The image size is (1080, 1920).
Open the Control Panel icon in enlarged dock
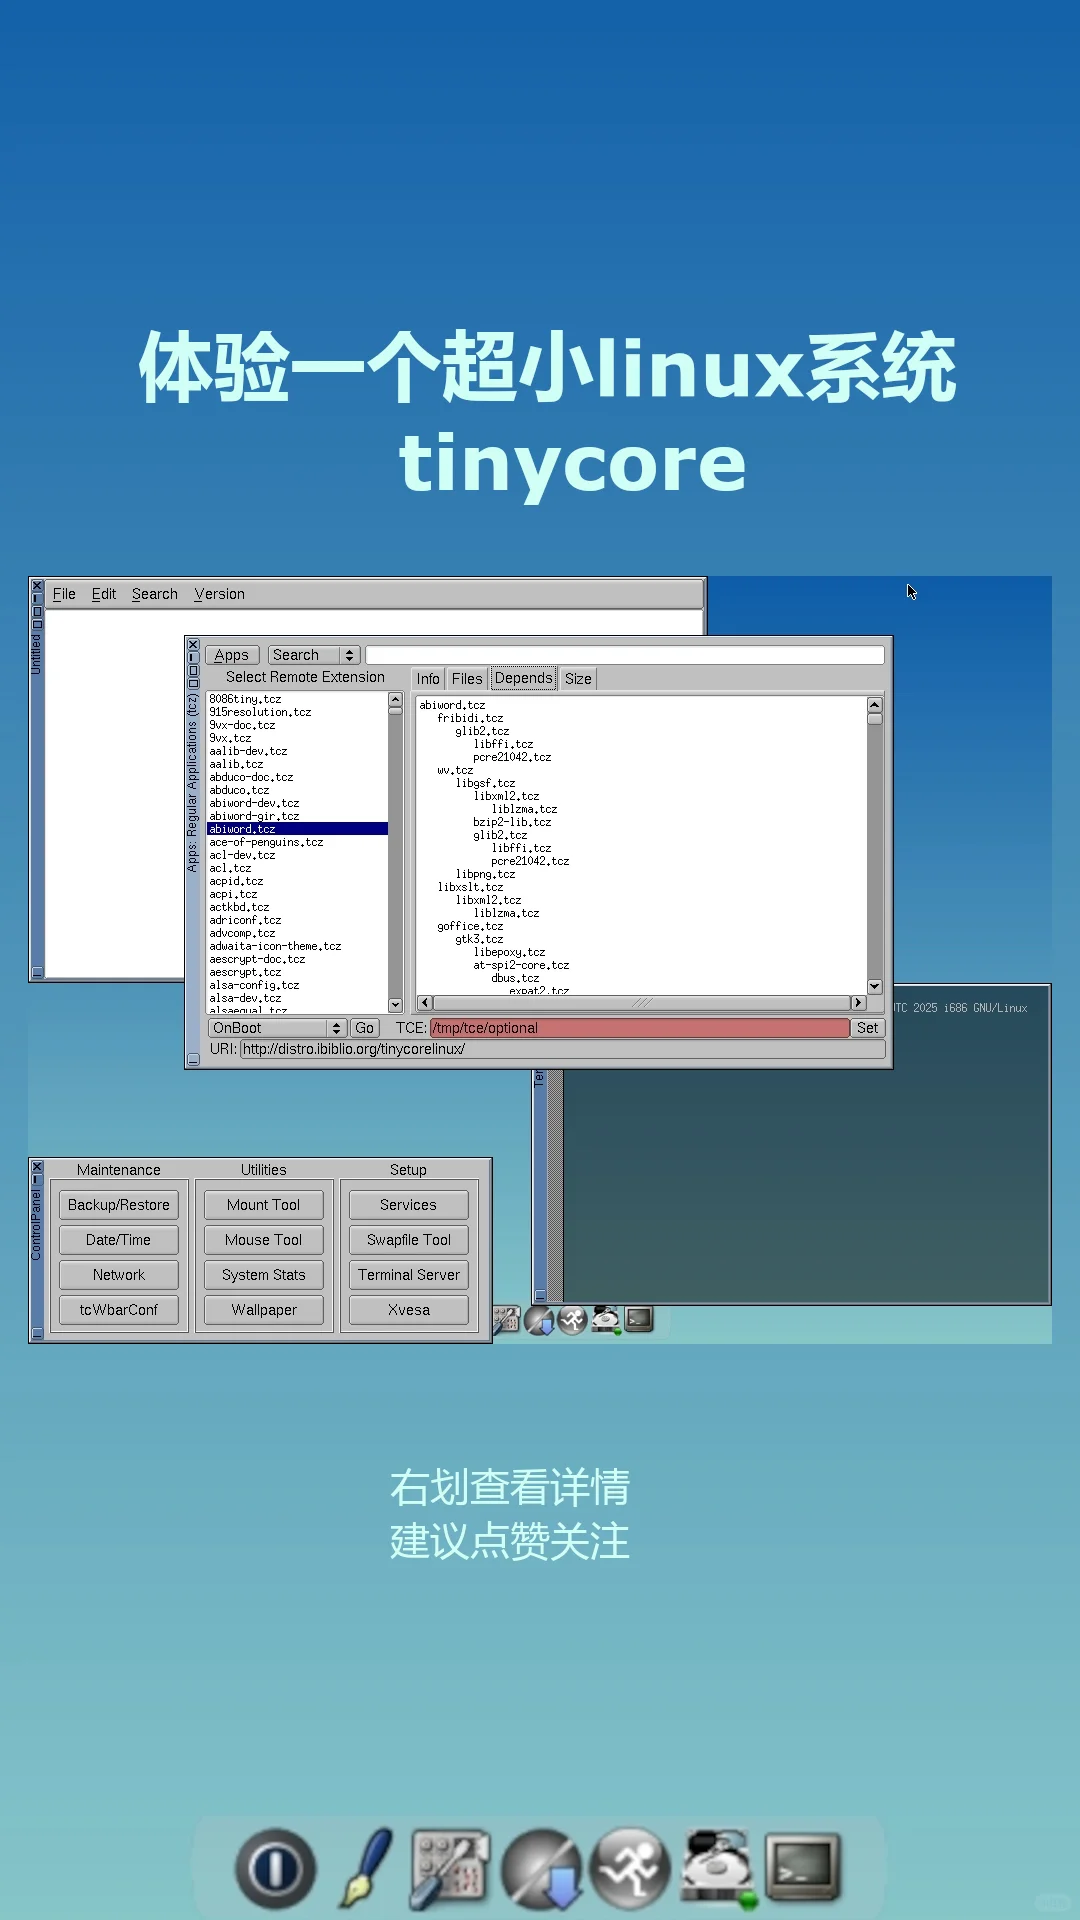[x=450, y=1868]
